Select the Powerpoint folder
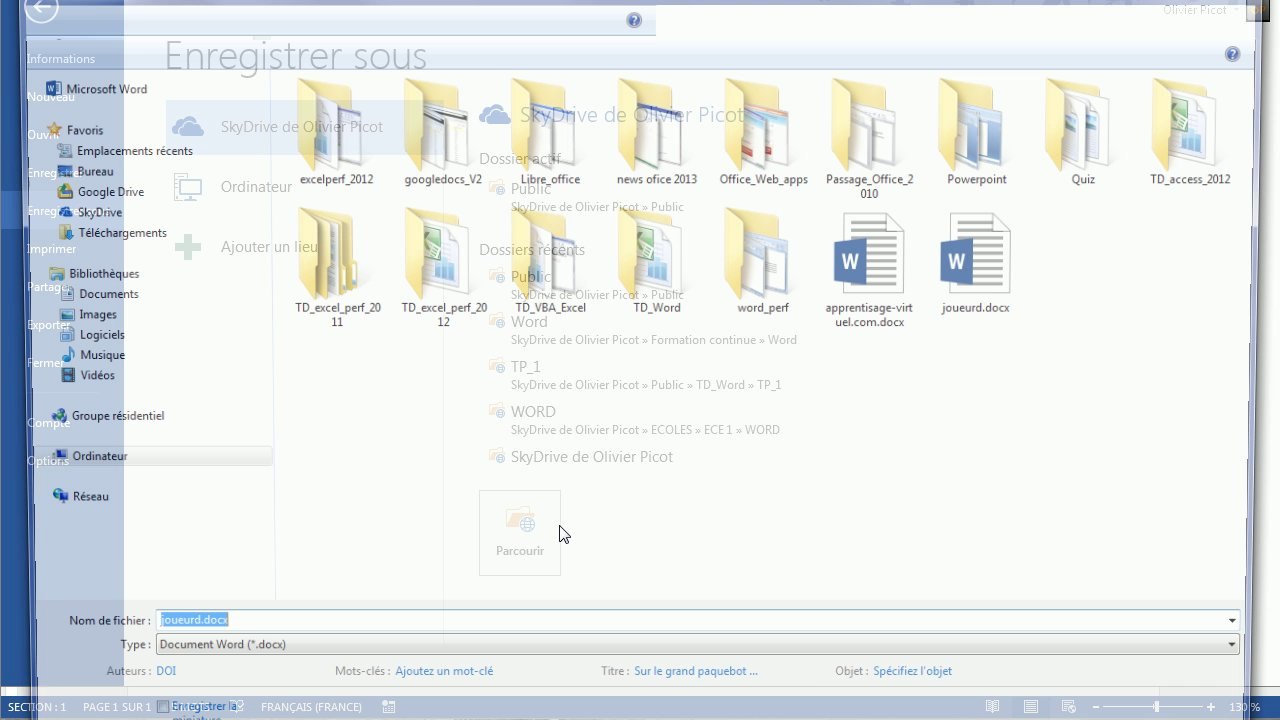The image size is (1280, 720). click(977, 133)
